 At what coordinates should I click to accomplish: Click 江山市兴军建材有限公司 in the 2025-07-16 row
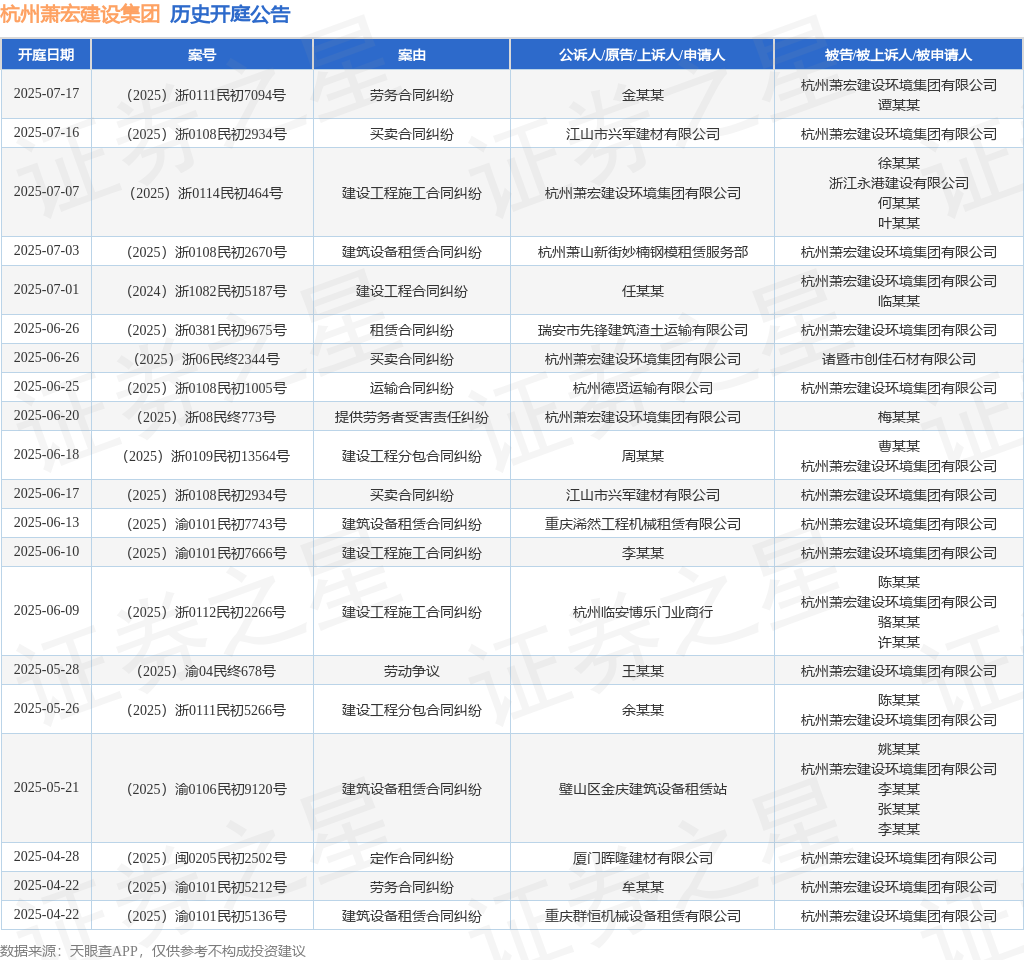(643, 135)
